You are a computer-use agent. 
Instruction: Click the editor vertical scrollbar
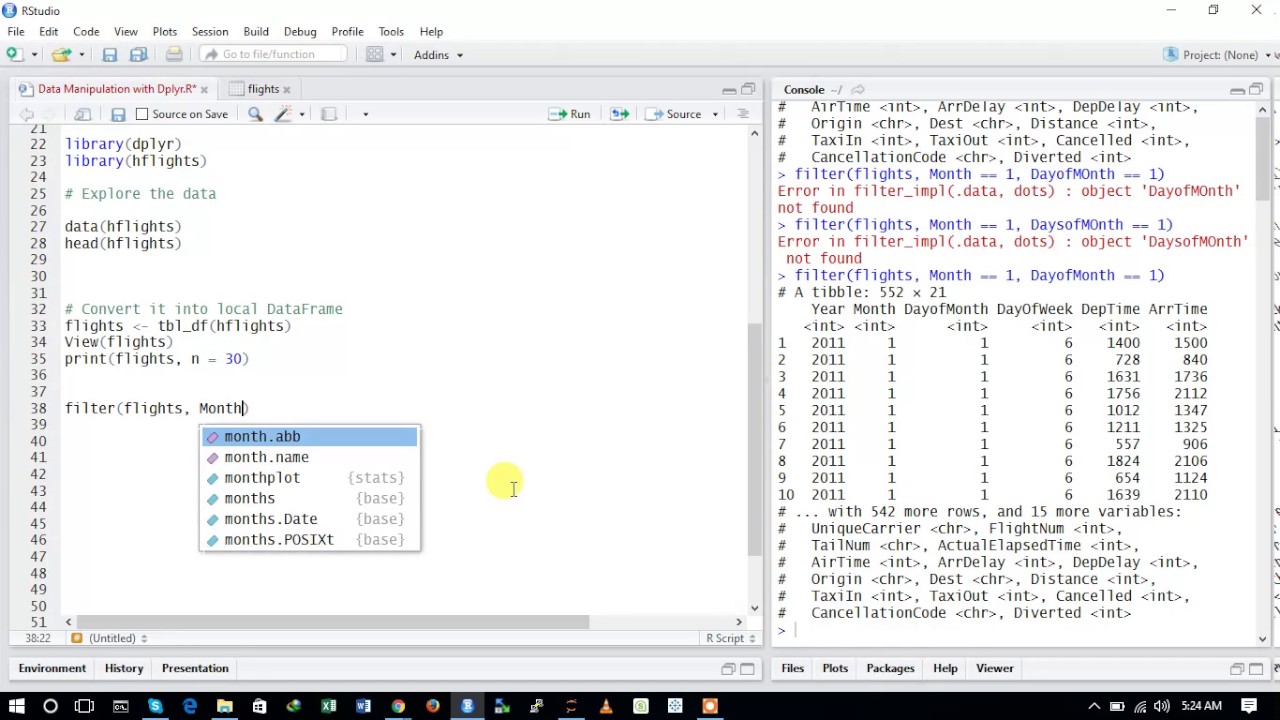pos(755,440)
